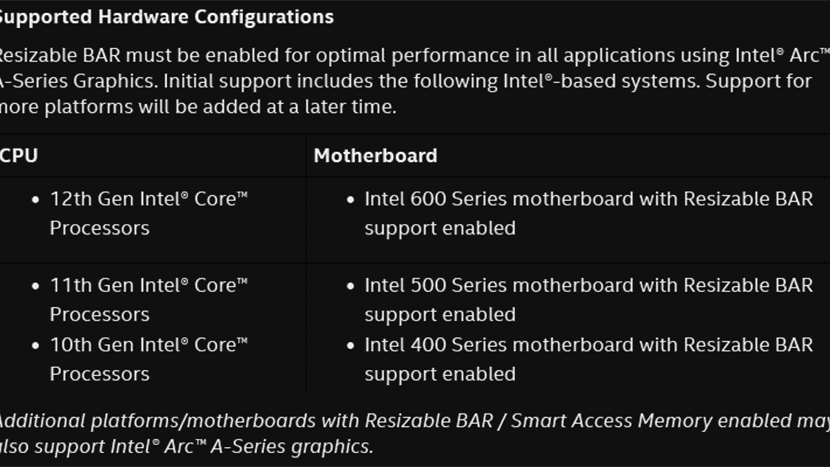The width and height of the screenshot is (830, 467).
Task: Click the CPU column header
Action: click(x=19, y=155)
